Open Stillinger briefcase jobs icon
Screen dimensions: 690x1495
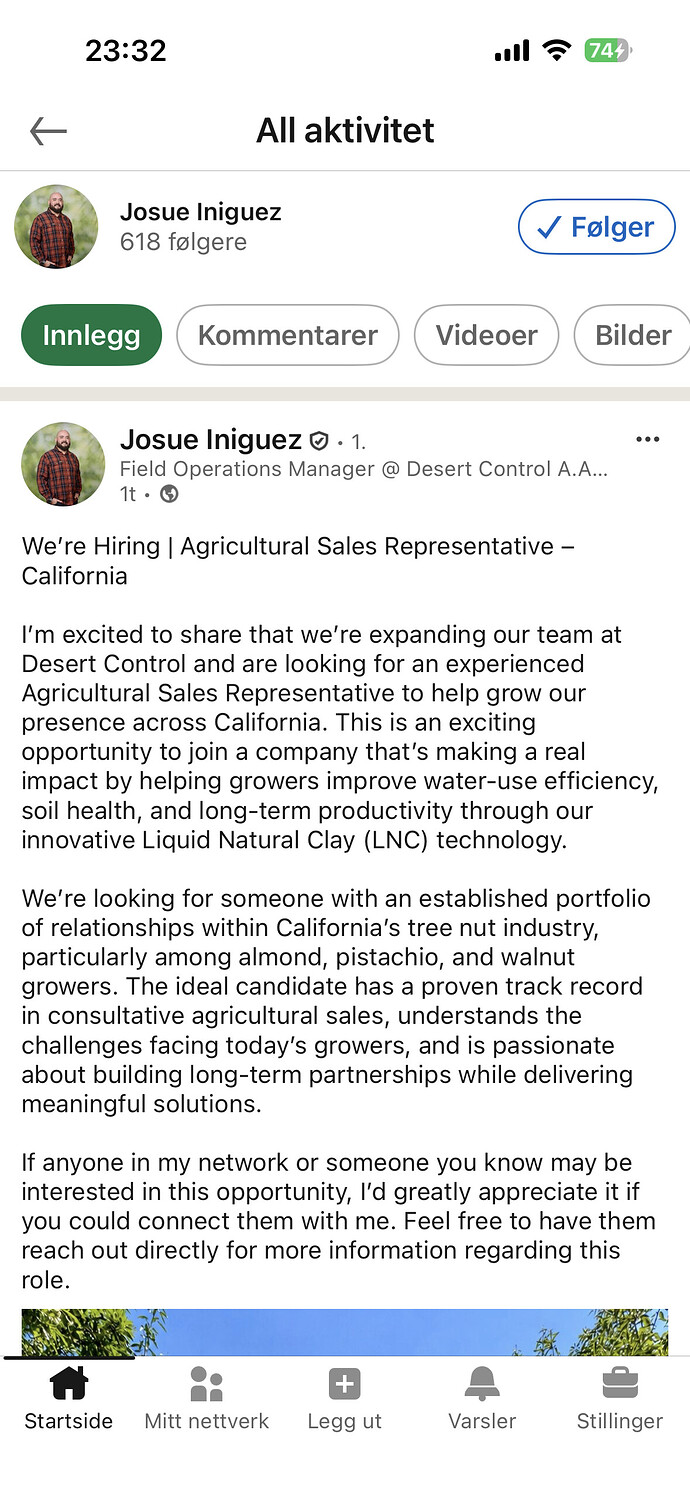click(620, 1384)
